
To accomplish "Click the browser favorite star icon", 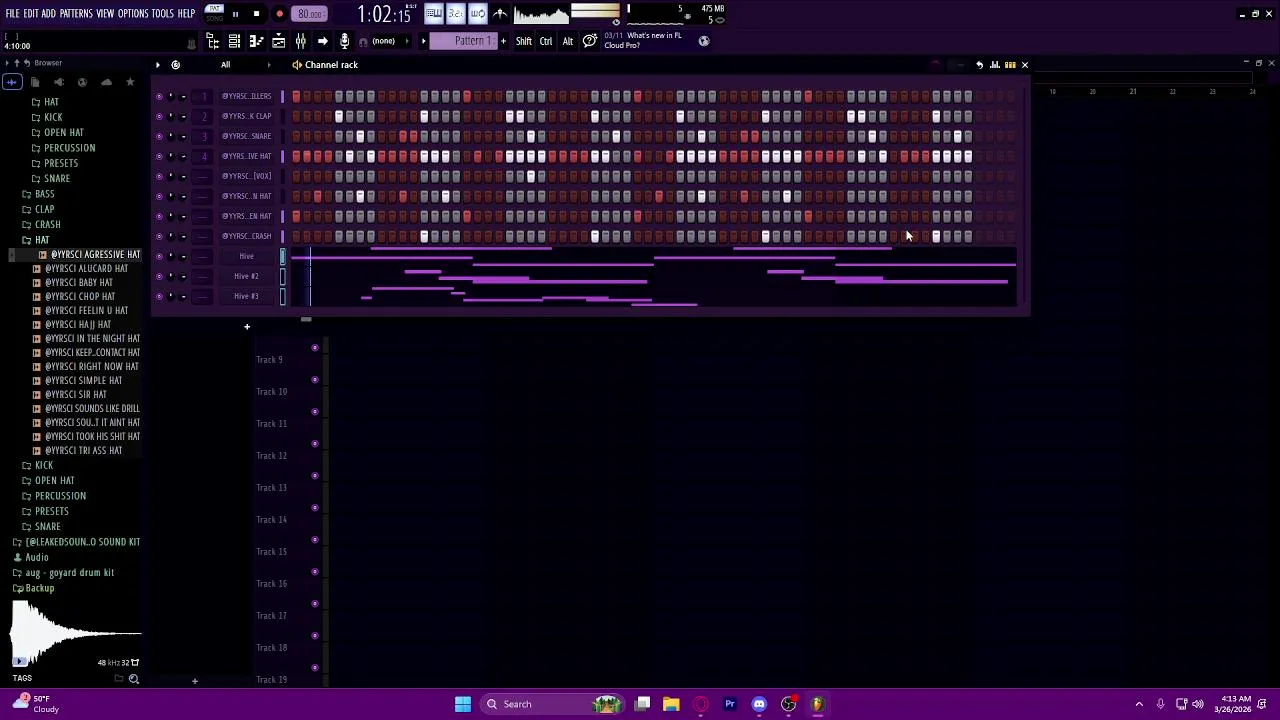I will pos(130,82).
